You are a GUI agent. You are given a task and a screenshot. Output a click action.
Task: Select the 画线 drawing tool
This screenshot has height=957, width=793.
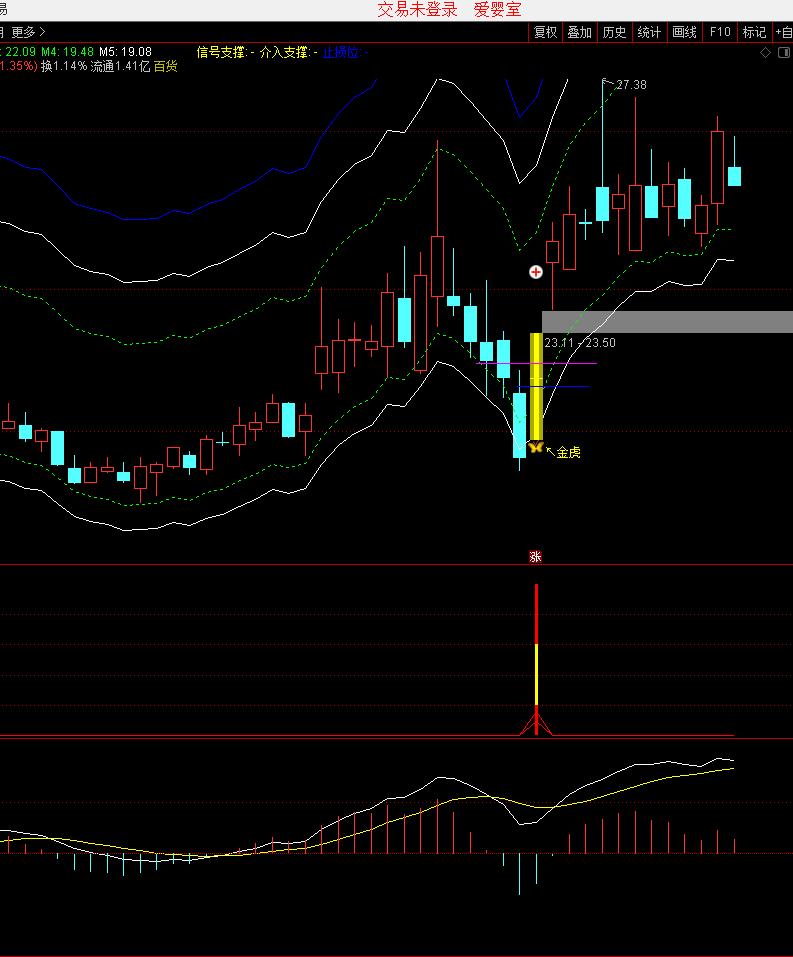point(684,32)
